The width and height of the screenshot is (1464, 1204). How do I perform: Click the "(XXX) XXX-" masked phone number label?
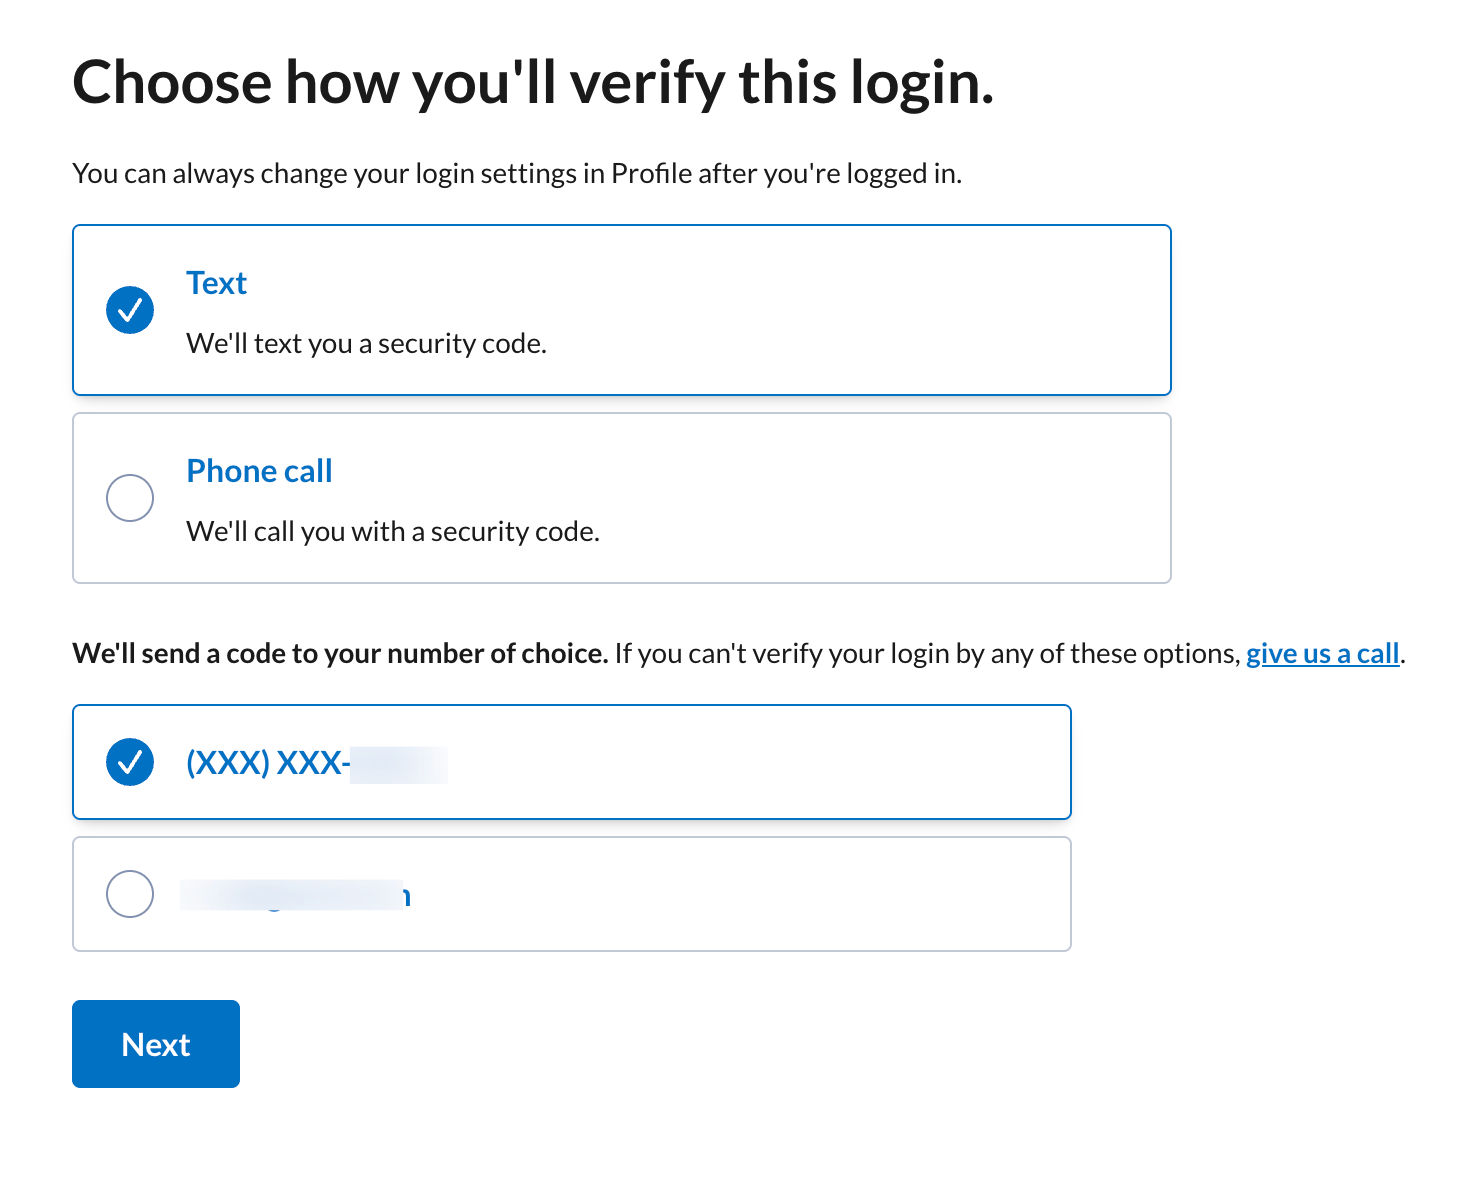267,763
